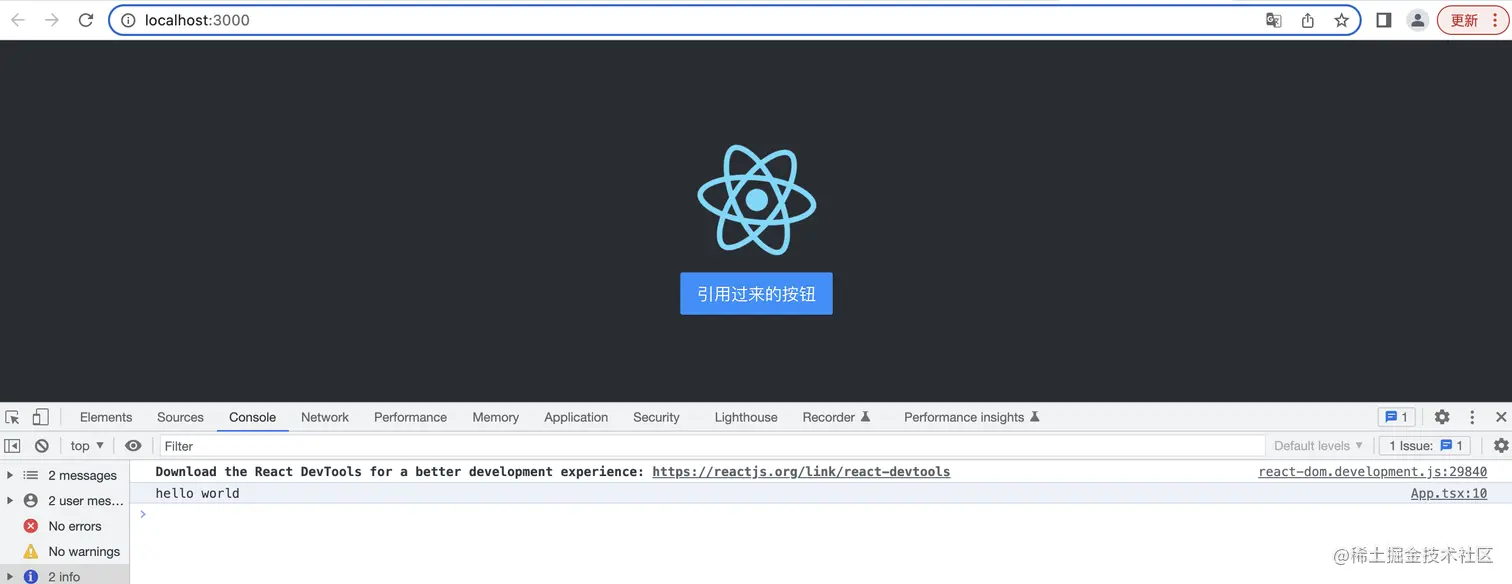The image size is (1512, 584).
Task: Open the Default levels dropdown
Action: [x=1318, y=446]
